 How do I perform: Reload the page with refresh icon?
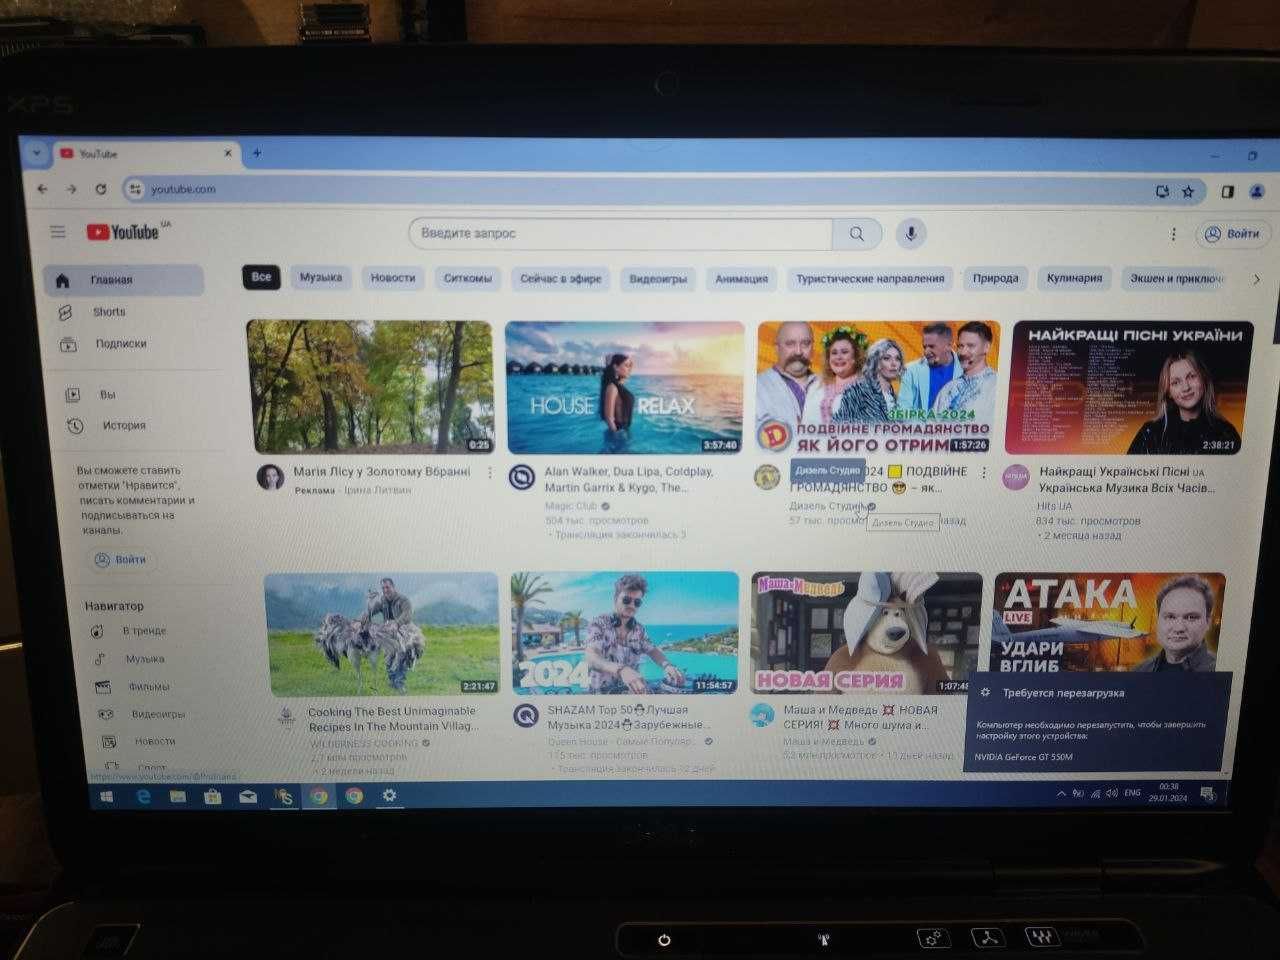pos(101,189)
